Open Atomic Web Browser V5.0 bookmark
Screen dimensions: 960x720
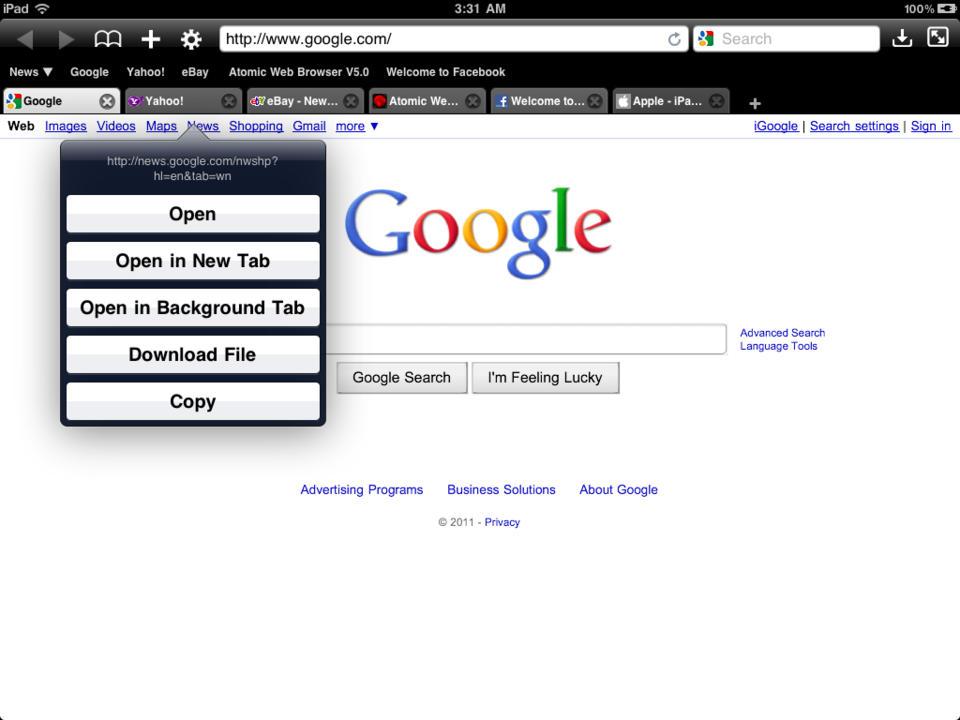[x=299, y=72]
